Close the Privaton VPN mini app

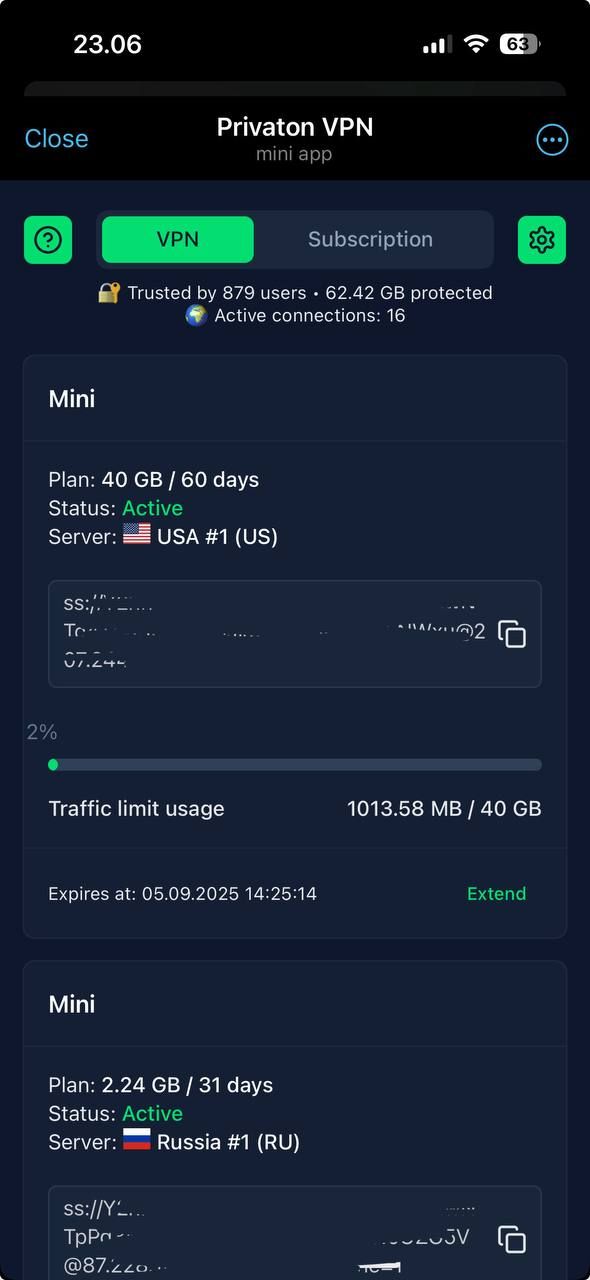(56, 139)
